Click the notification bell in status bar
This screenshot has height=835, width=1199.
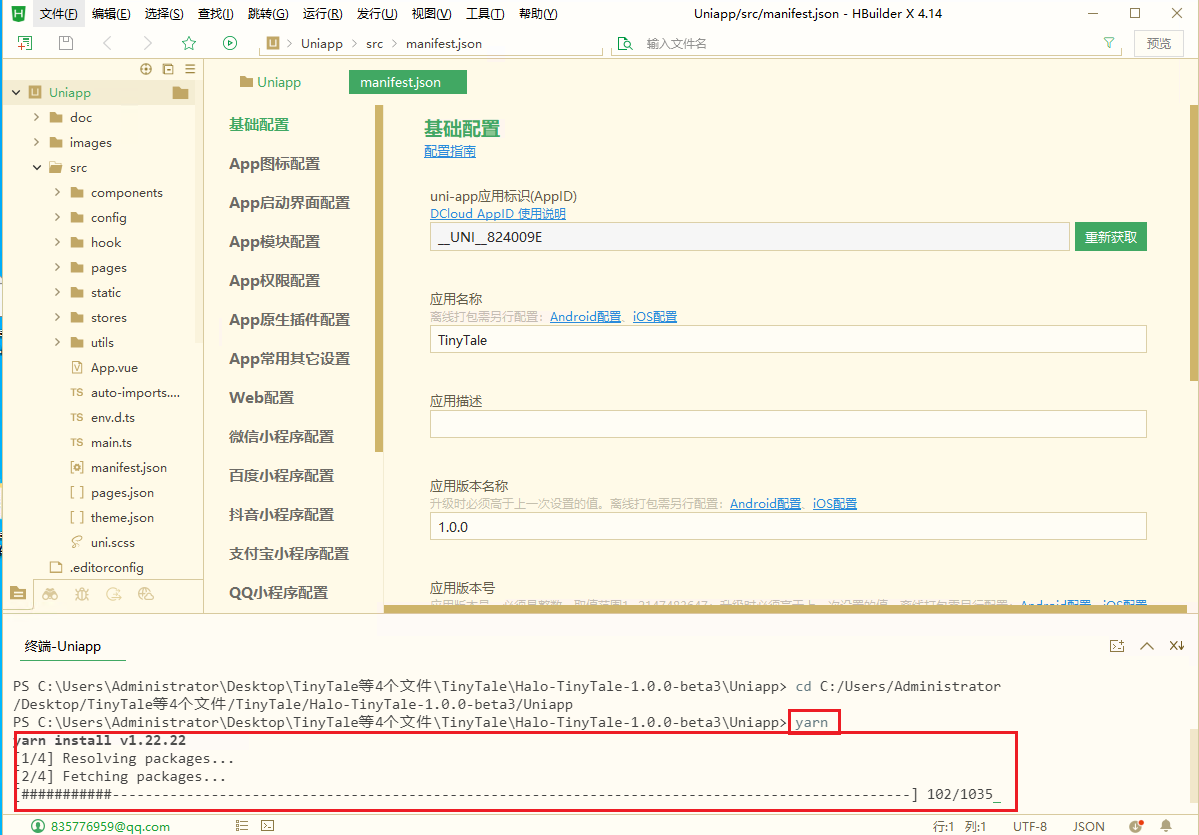click(x=1165, y=826)
